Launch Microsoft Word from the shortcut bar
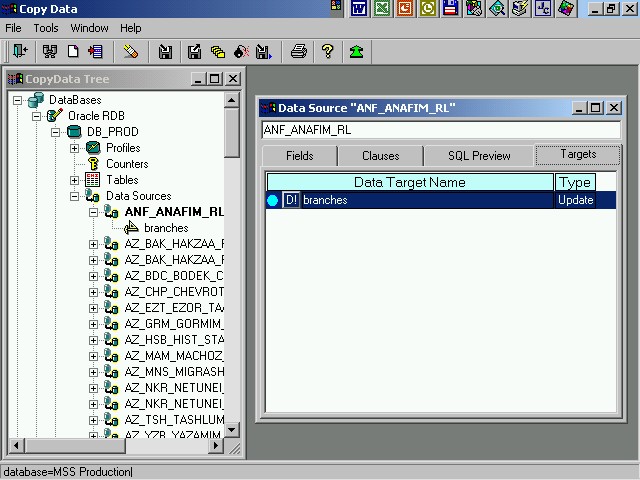Viewport: 640px width, 480px height. pos(358,9)
